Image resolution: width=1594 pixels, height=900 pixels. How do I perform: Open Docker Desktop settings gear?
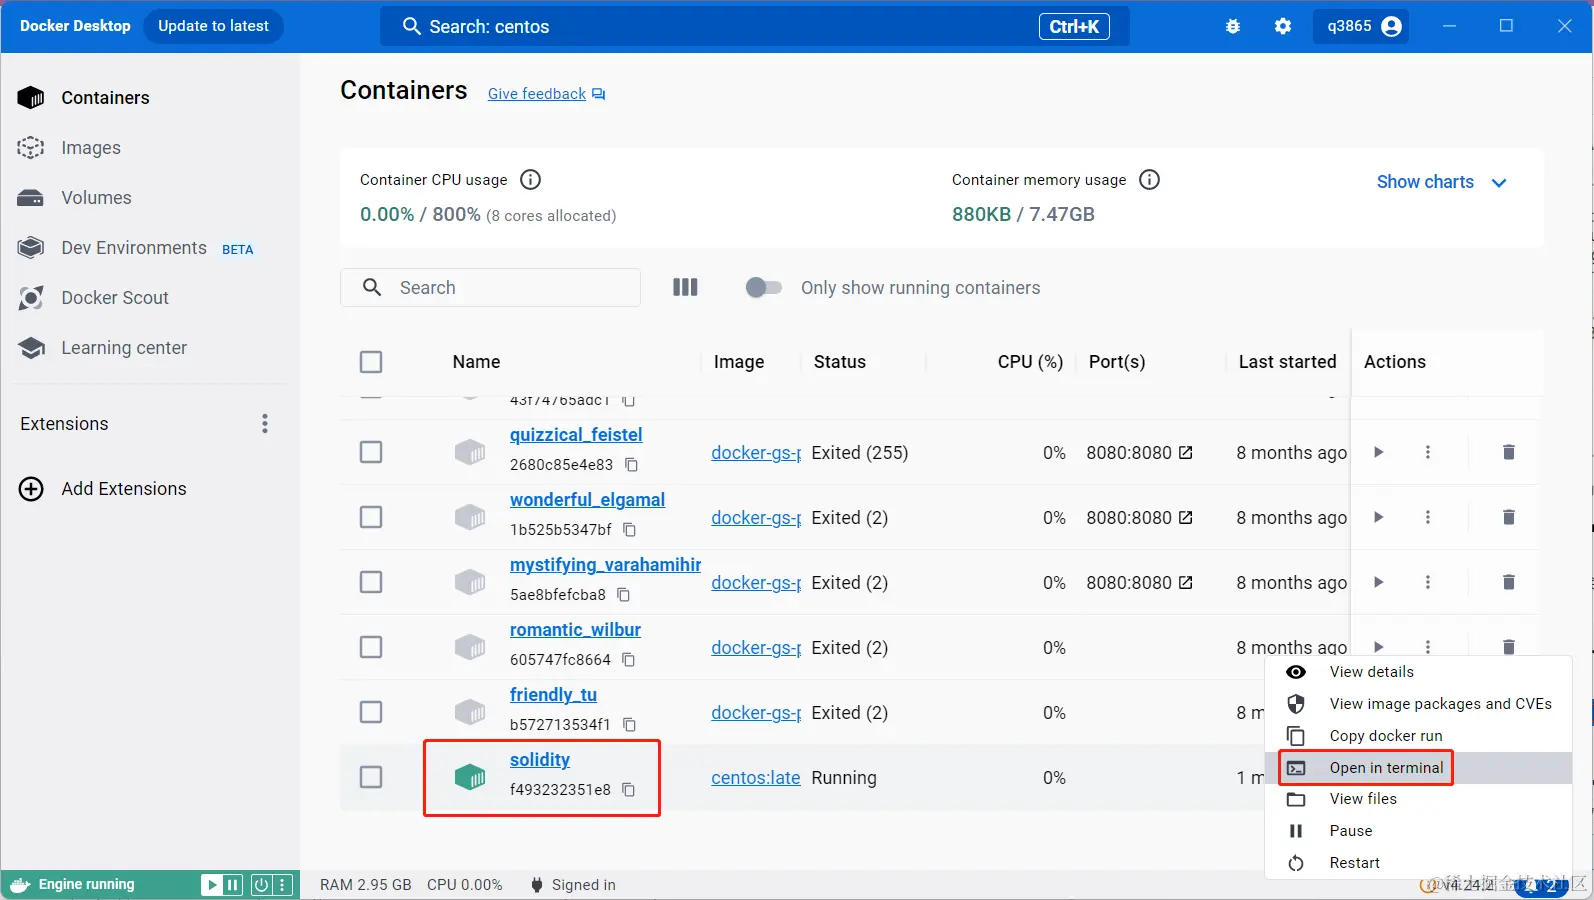(1283, 27)
